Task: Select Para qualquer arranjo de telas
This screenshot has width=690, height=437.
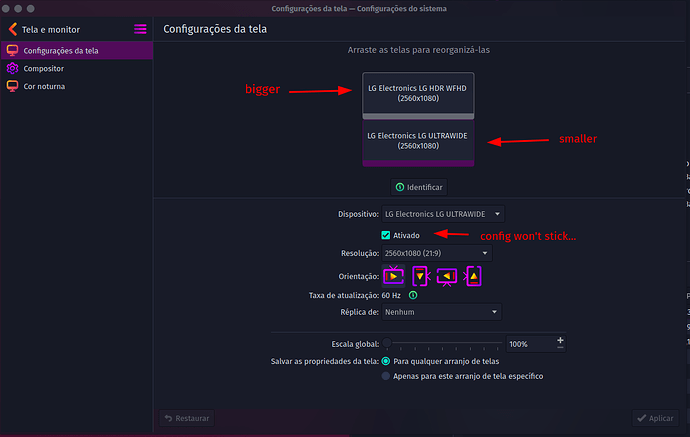Action: [x=386, y=361]
